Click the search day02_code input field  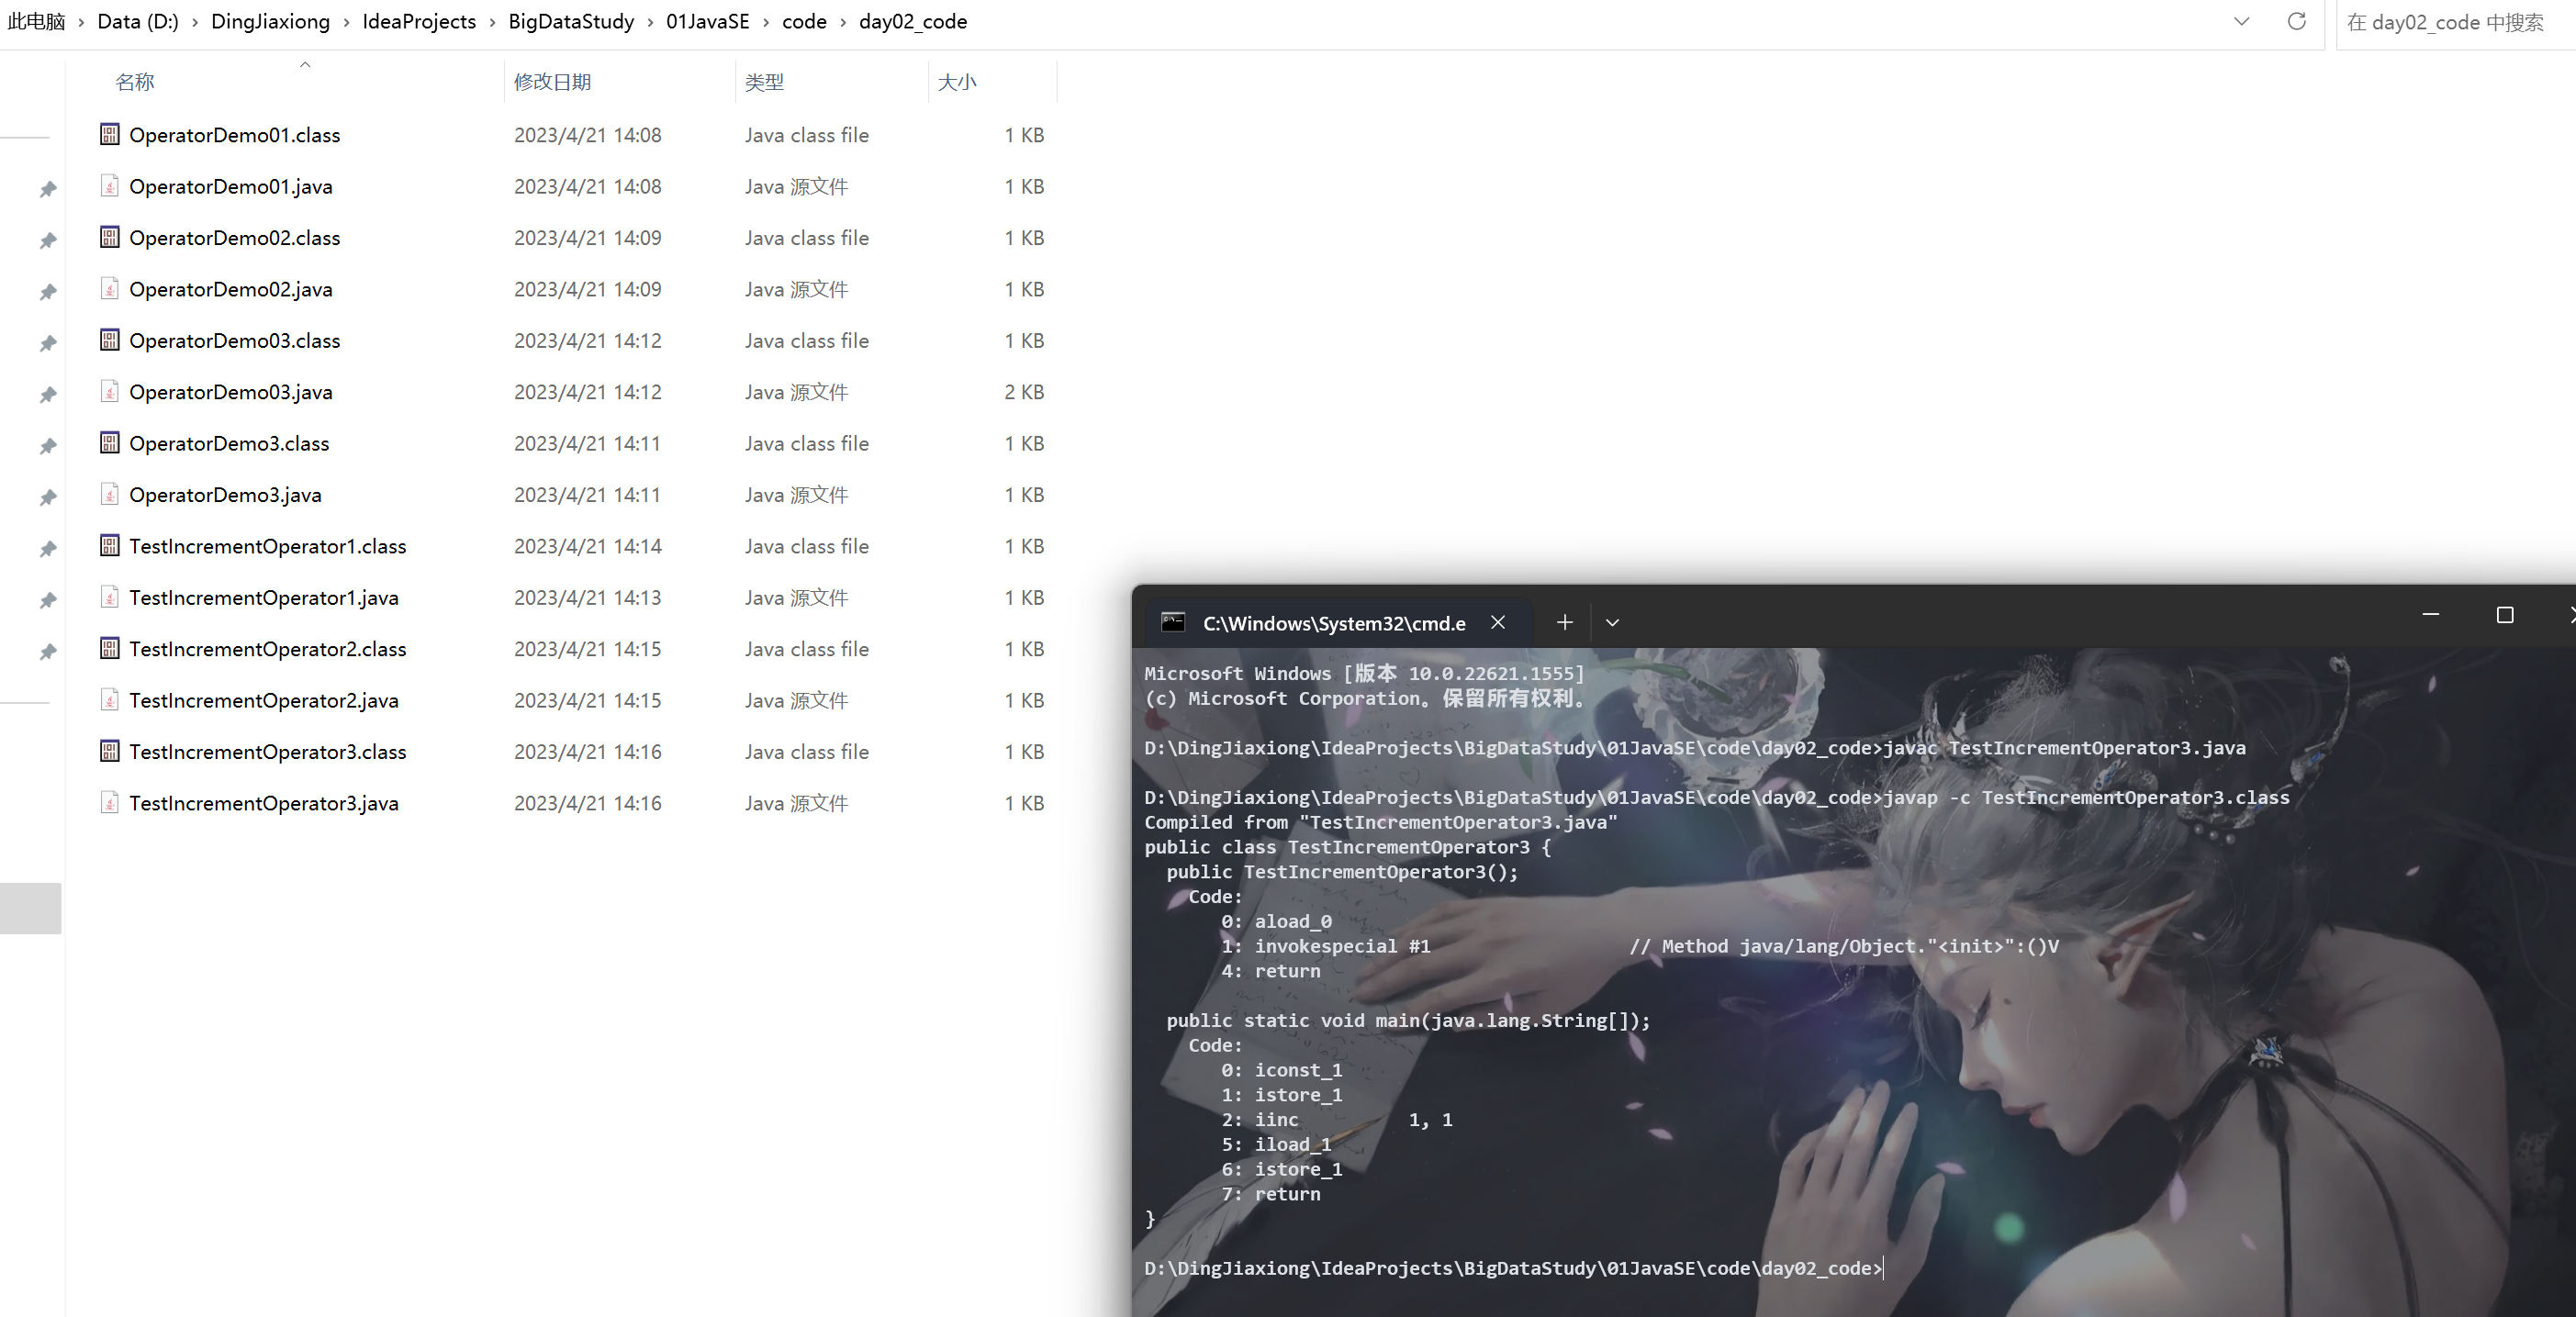coord(2445,22)
